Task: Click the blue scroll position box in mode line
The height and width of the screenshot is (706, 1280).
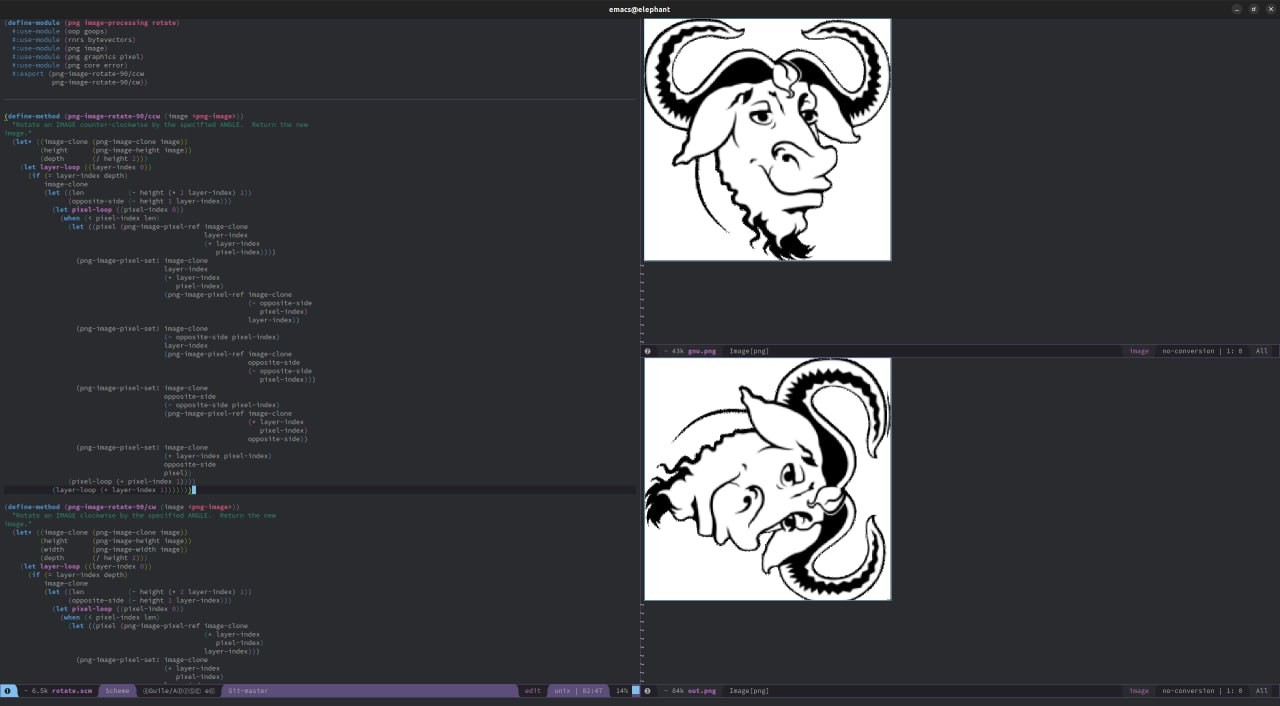Action: (636, 691)
